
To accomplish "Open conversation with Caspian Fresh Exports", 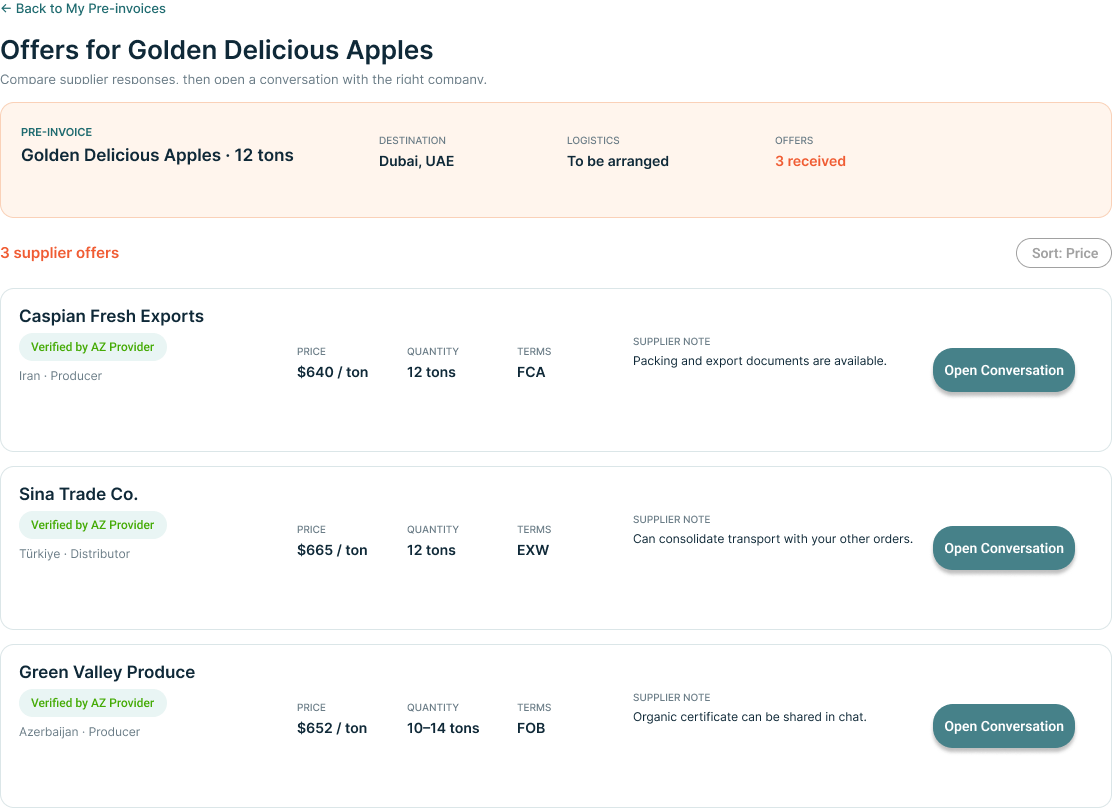I will pyautogui.click(x=1003, y=370).
